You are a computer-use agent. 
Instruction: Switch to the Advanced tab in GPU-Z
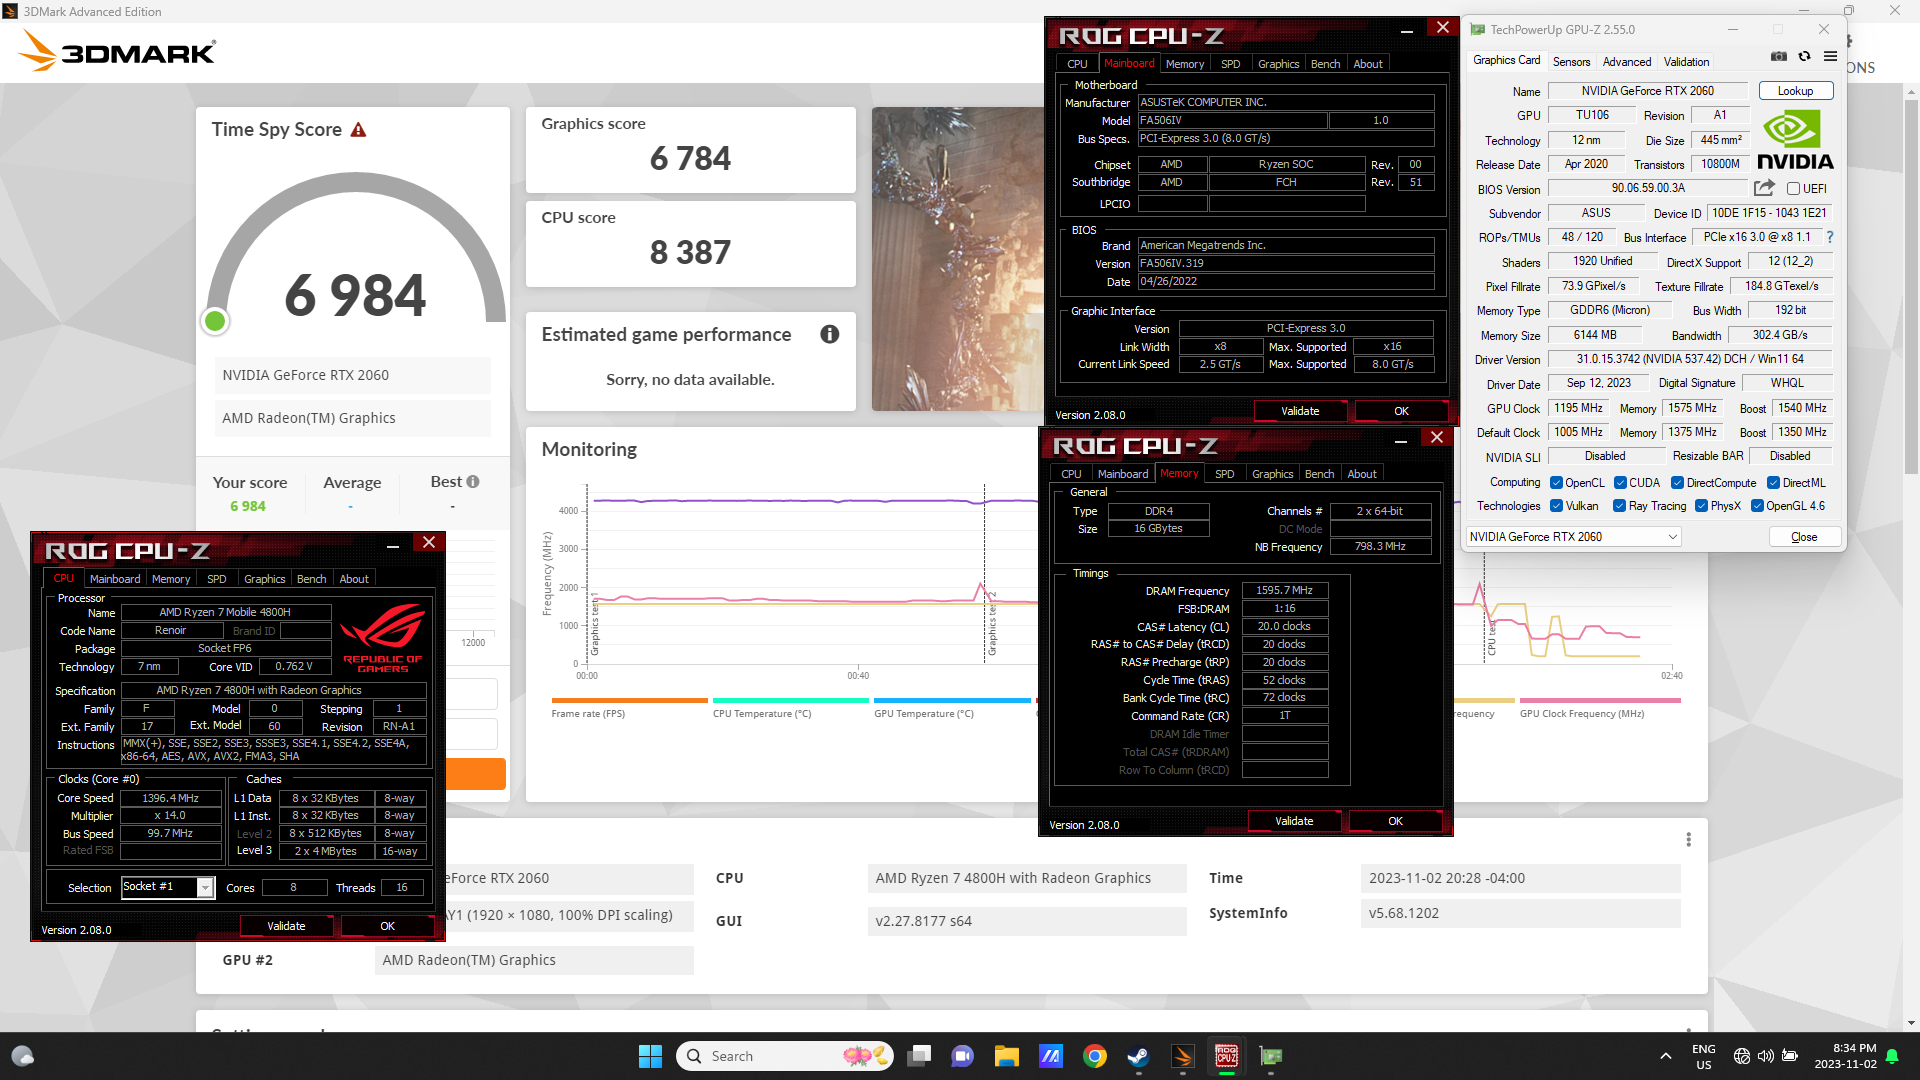coord(1627,62)
